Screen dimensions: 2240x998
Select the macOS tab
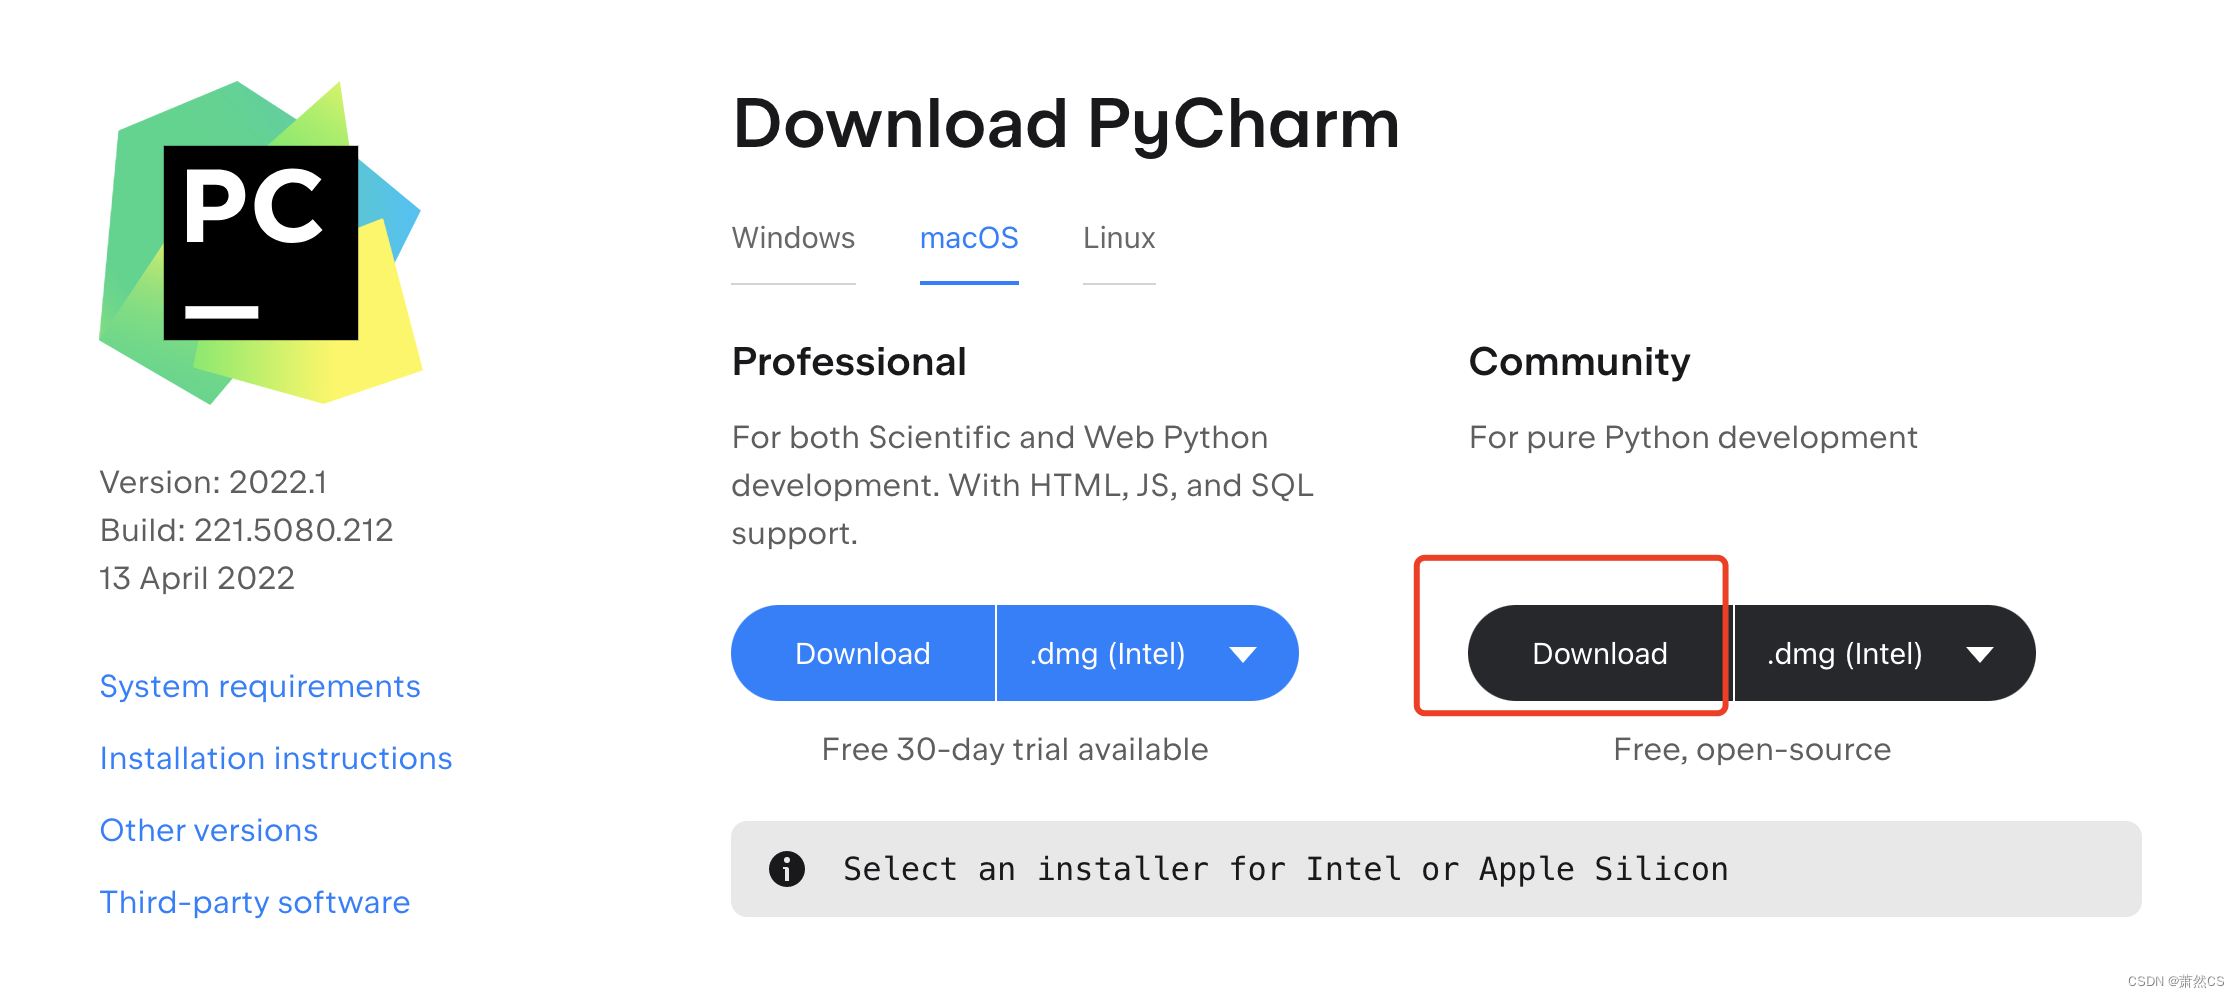(969, 238)
